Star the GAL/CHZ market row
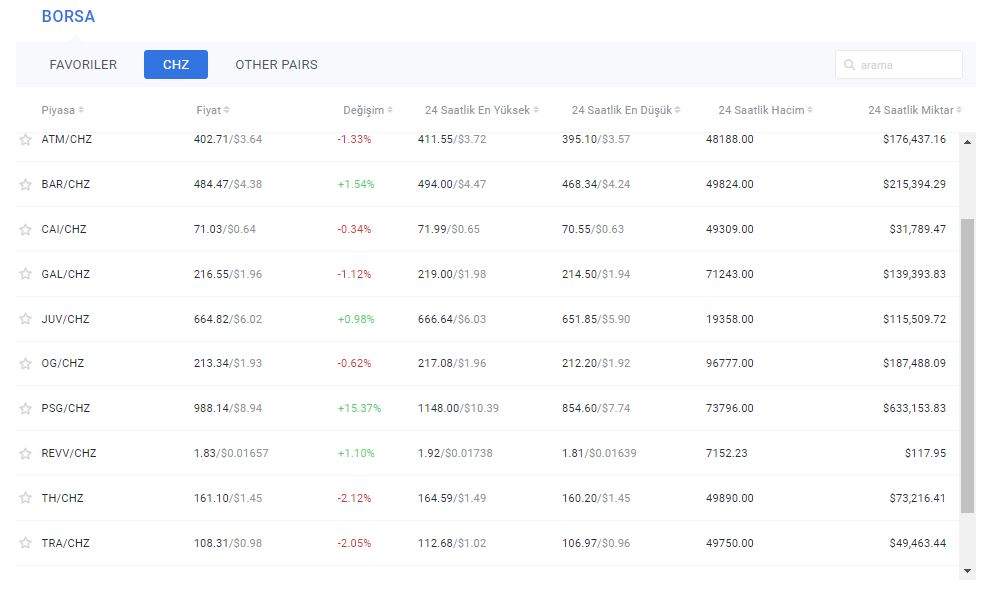 [26, 275]
